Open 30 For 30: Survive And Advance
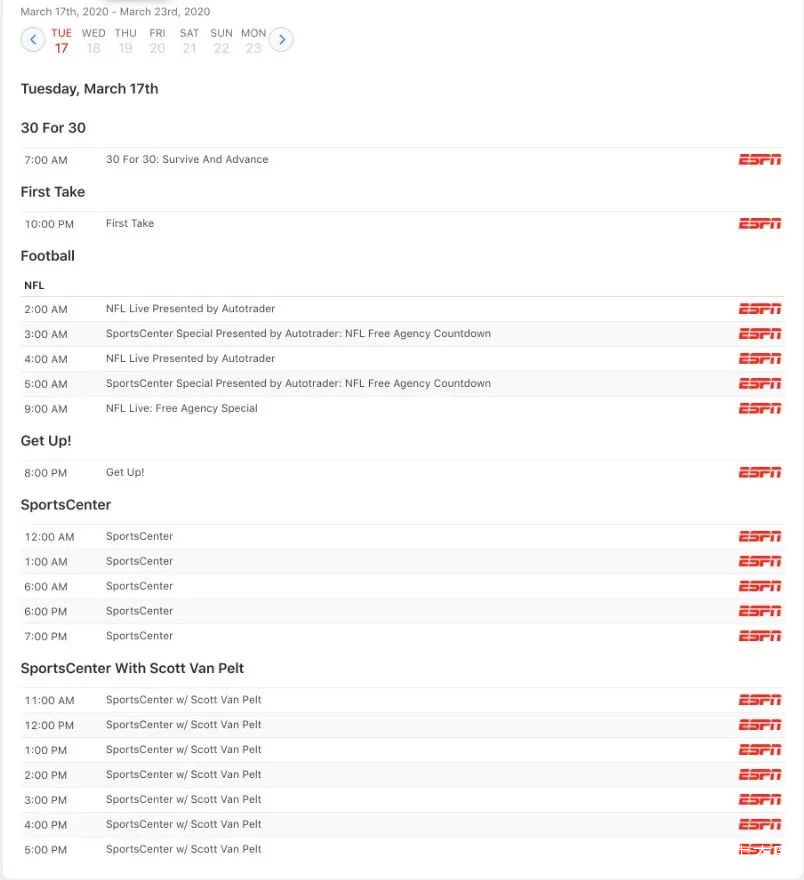The image size is (804, 880). click(x=187, y=160)
